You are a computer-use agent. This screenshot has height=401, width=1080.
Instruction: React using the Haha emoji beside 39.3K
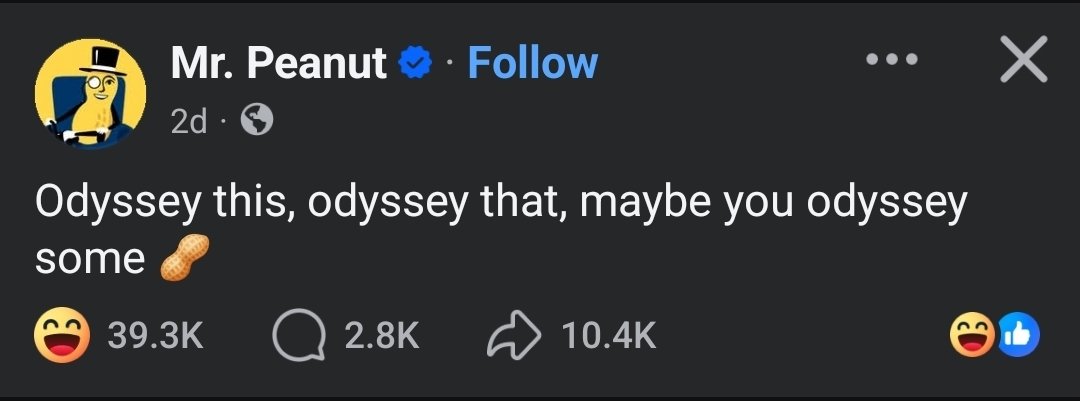point(62,336)
